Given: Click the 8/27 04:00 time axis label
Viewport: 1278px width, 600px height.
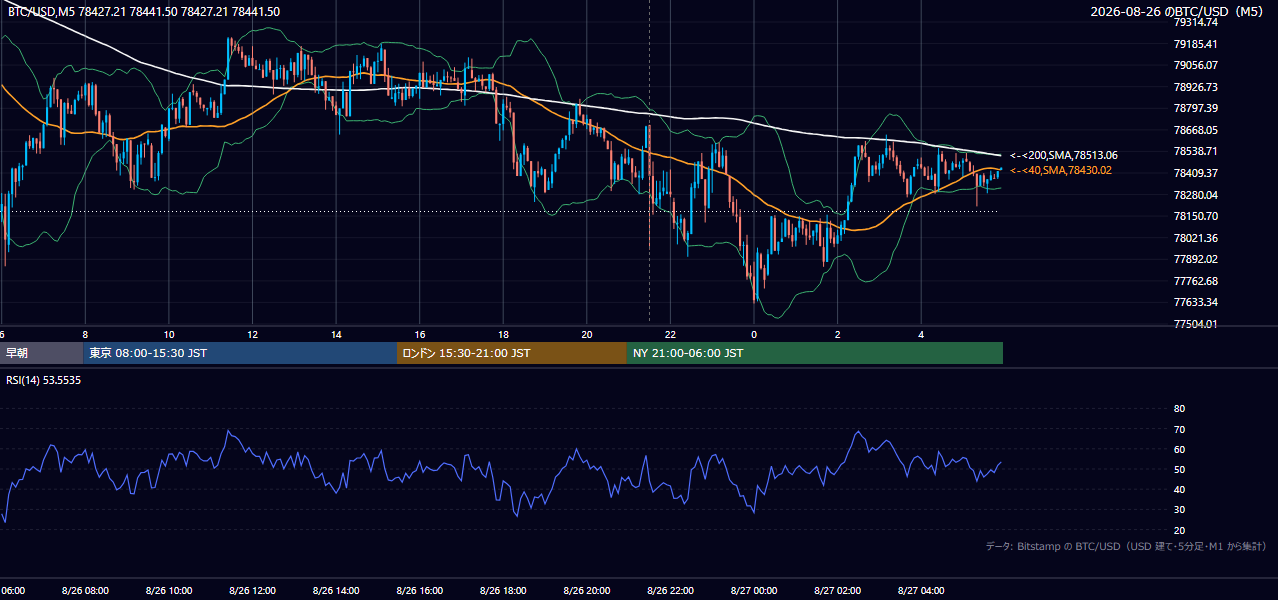Looking at the screenshot, I should pyautogui.click(x=921, y=591).
